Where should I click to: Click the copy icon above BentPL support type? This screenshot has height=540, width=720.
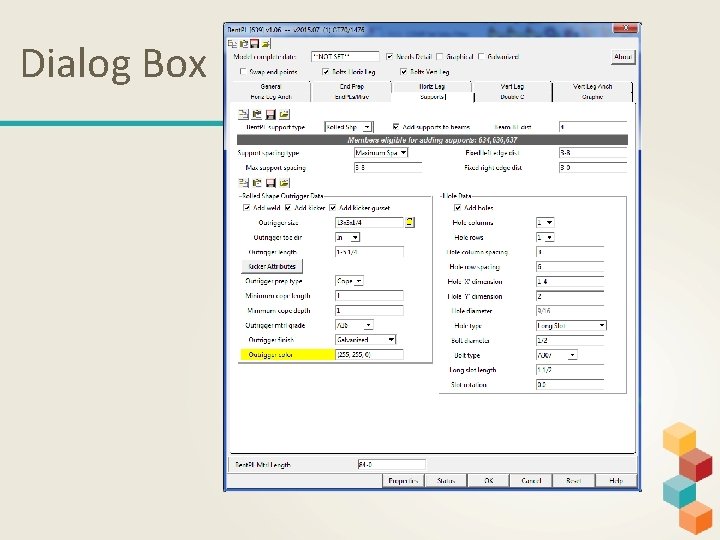pos(243,114)
